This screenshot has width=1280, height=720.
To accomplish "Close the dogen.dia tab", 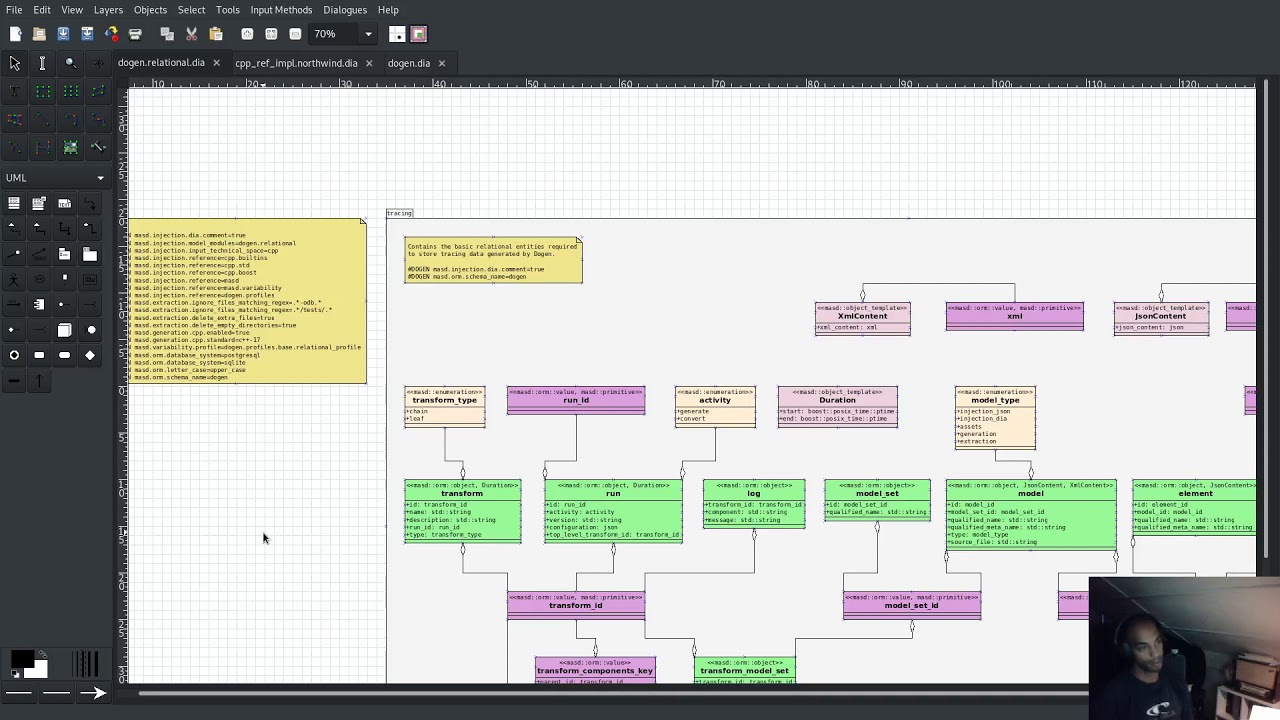I will (x=441, y=63).
